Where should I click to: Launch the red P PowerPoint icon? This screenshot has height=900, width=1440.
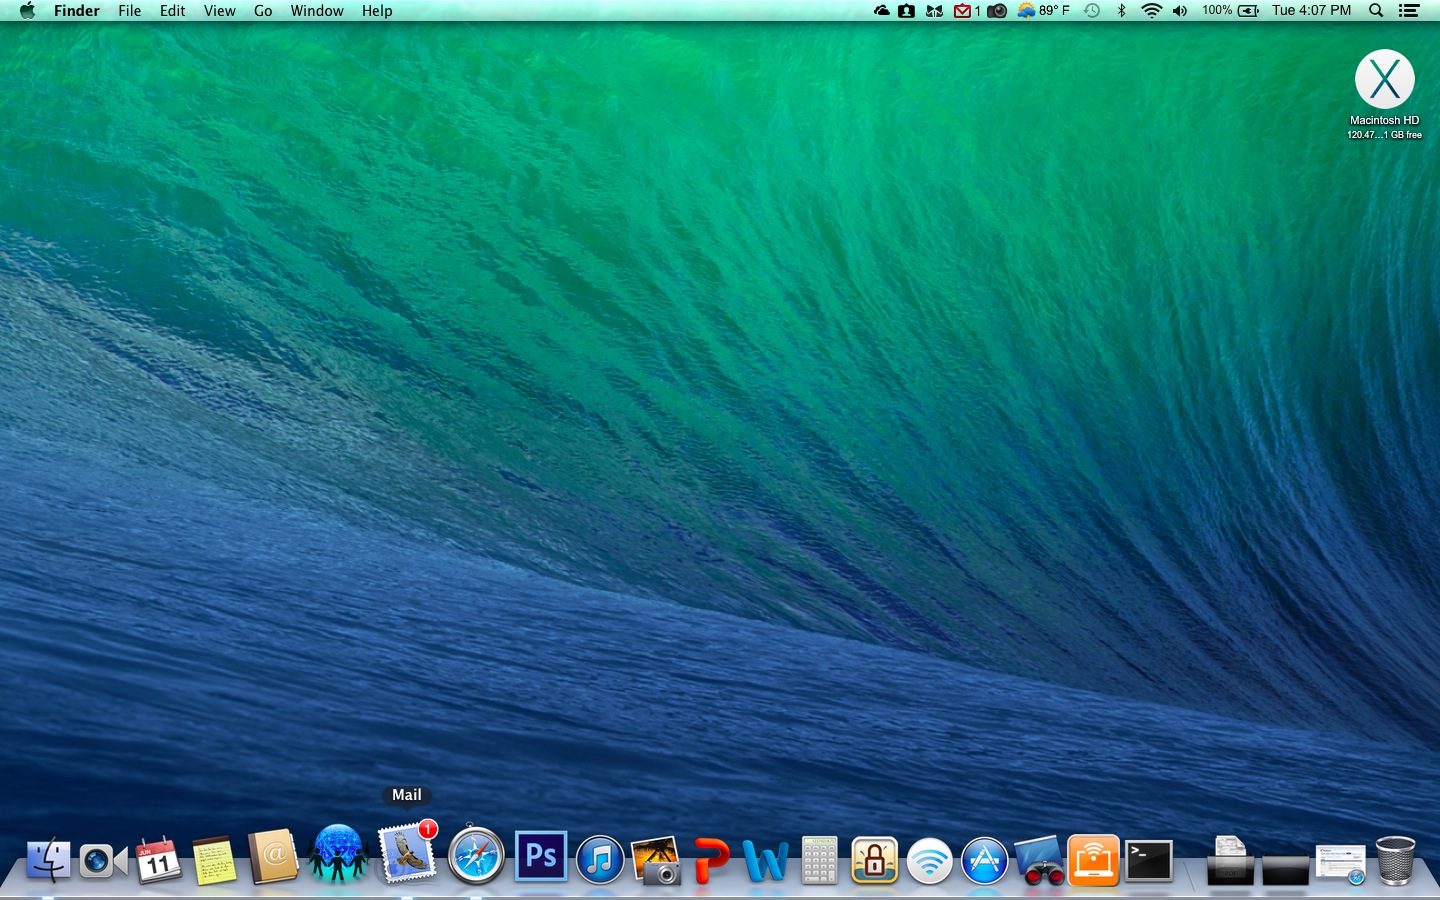coord(711,861)
